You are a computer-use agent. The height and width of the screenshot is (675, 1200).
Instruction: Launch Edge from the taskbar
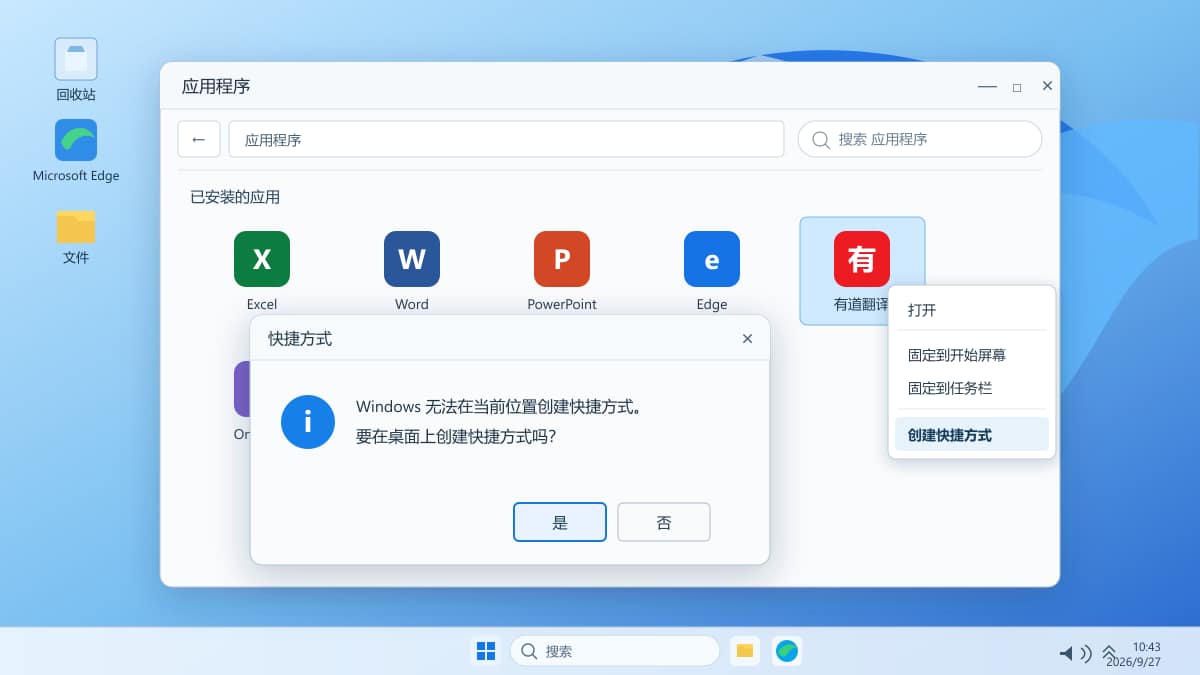coord(787,651)
